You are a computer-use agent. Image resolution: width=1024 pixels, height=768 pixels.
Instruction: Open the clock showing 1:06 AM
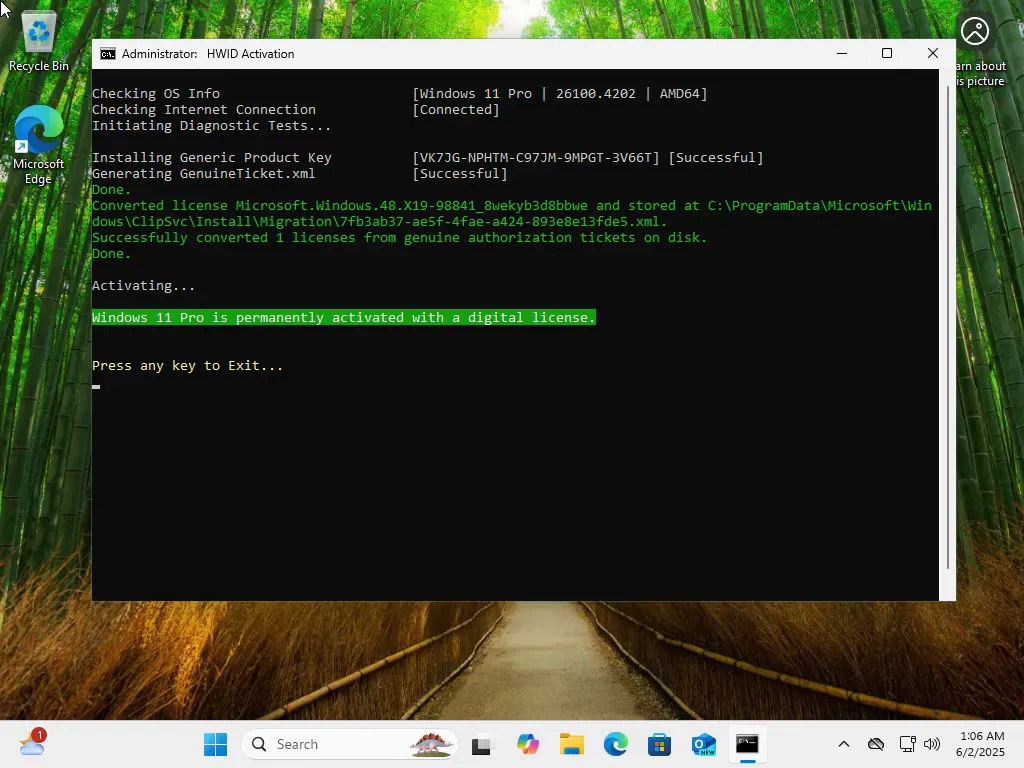point(980,744)
